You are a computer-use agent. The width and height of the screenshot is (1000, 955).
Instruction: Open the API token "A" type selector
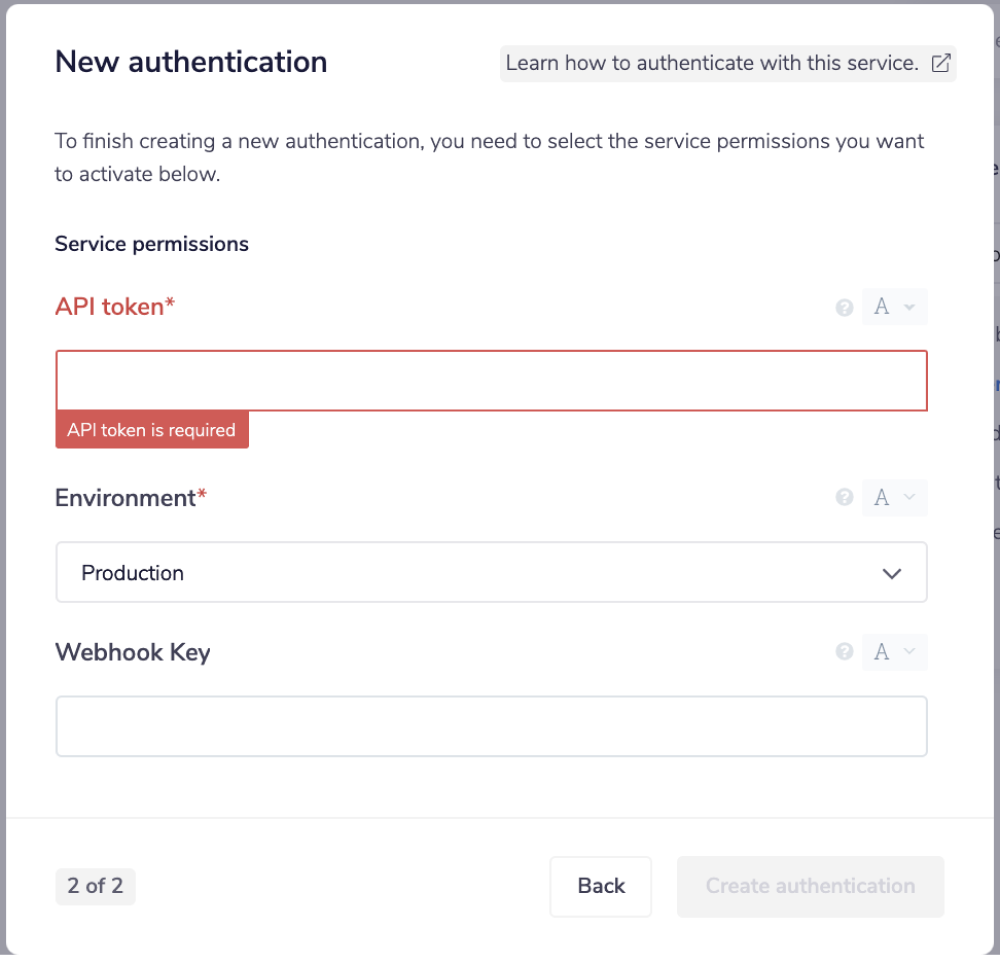point(894,307)
